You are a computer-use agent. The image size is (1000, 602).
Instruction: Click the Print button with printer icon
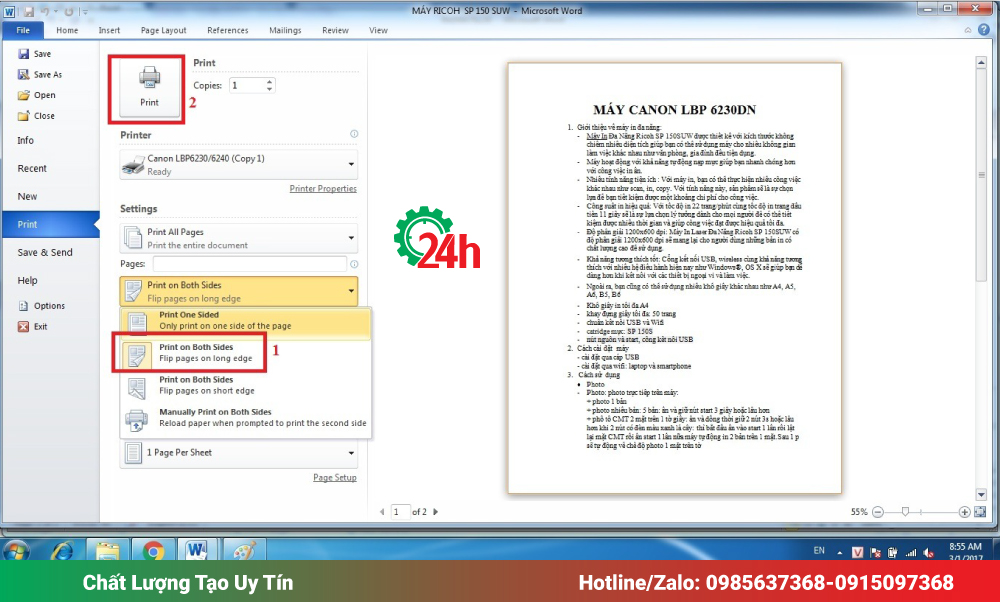149,87
